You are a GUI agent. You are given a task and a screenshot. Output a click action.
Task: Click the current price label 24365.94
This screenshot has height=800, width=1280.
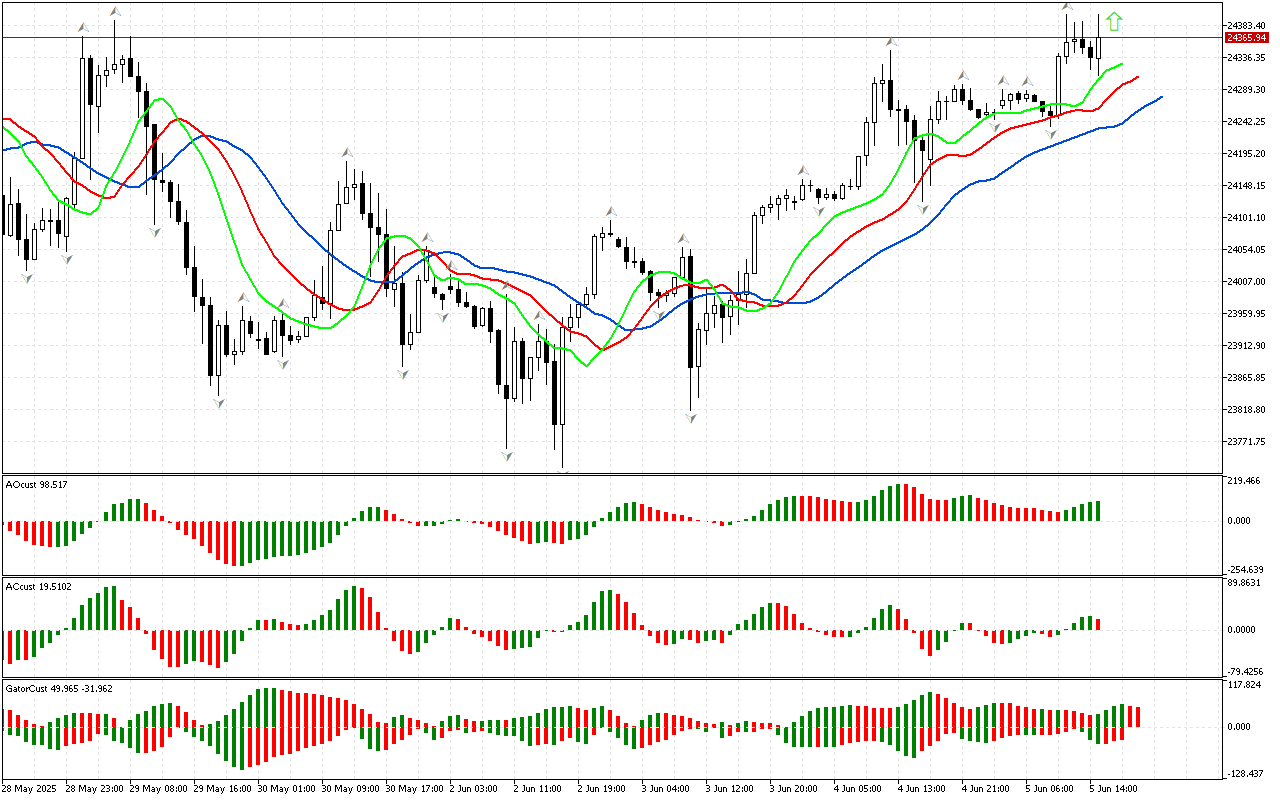point(1246,38)
